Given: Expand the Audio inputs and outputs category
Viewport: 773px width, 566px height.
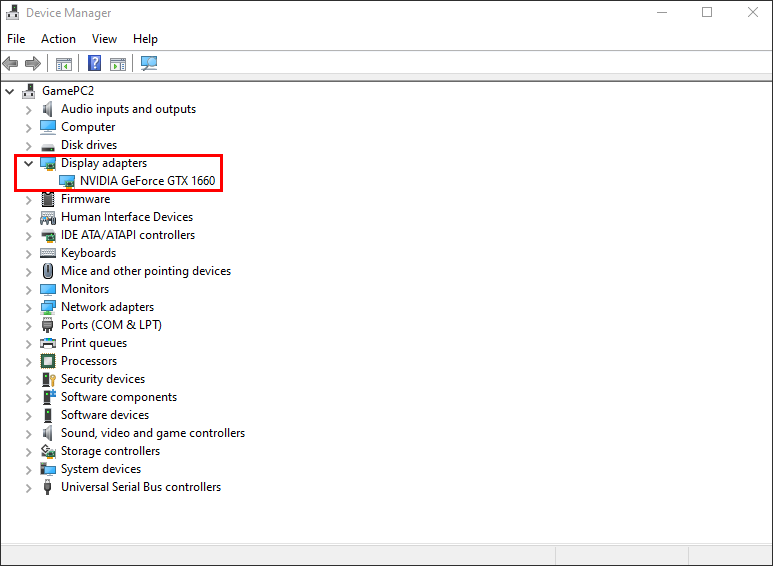Looking at the screenshot, I should (x=29, y=109).
